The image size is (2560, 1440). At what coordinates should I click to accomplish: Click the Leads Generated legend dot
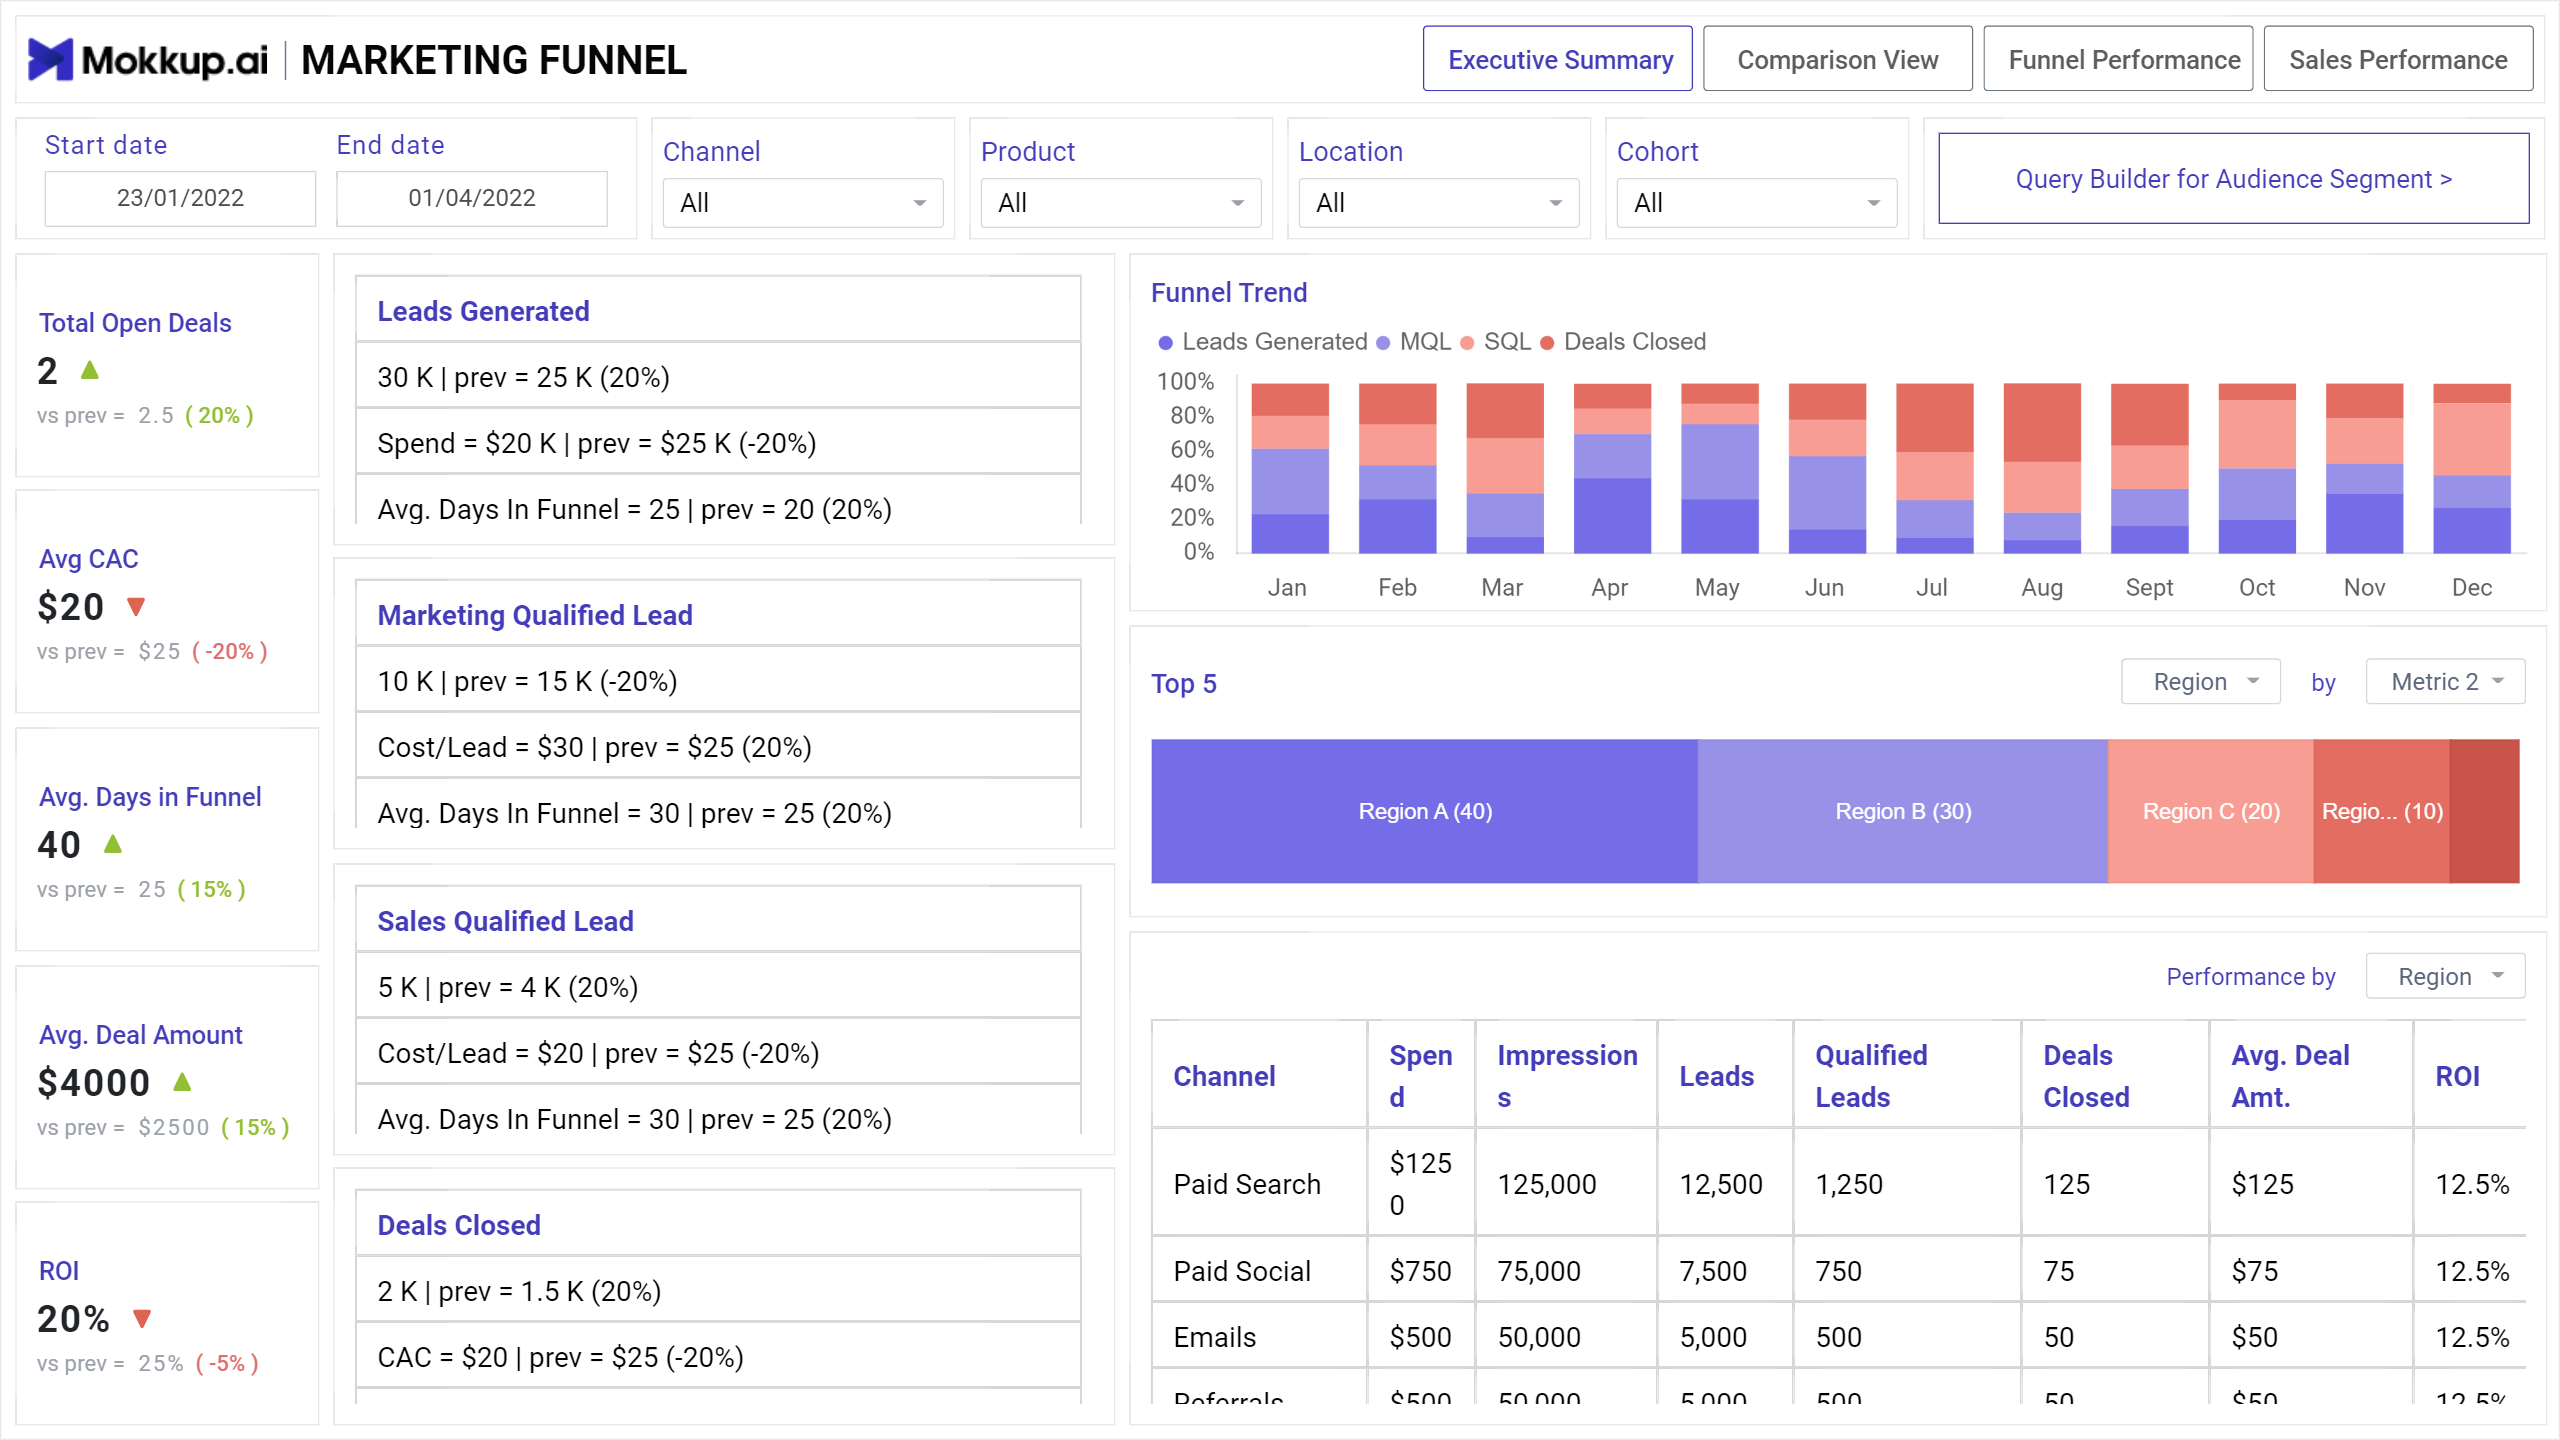pyautogui.click(x=1165, y=343)
